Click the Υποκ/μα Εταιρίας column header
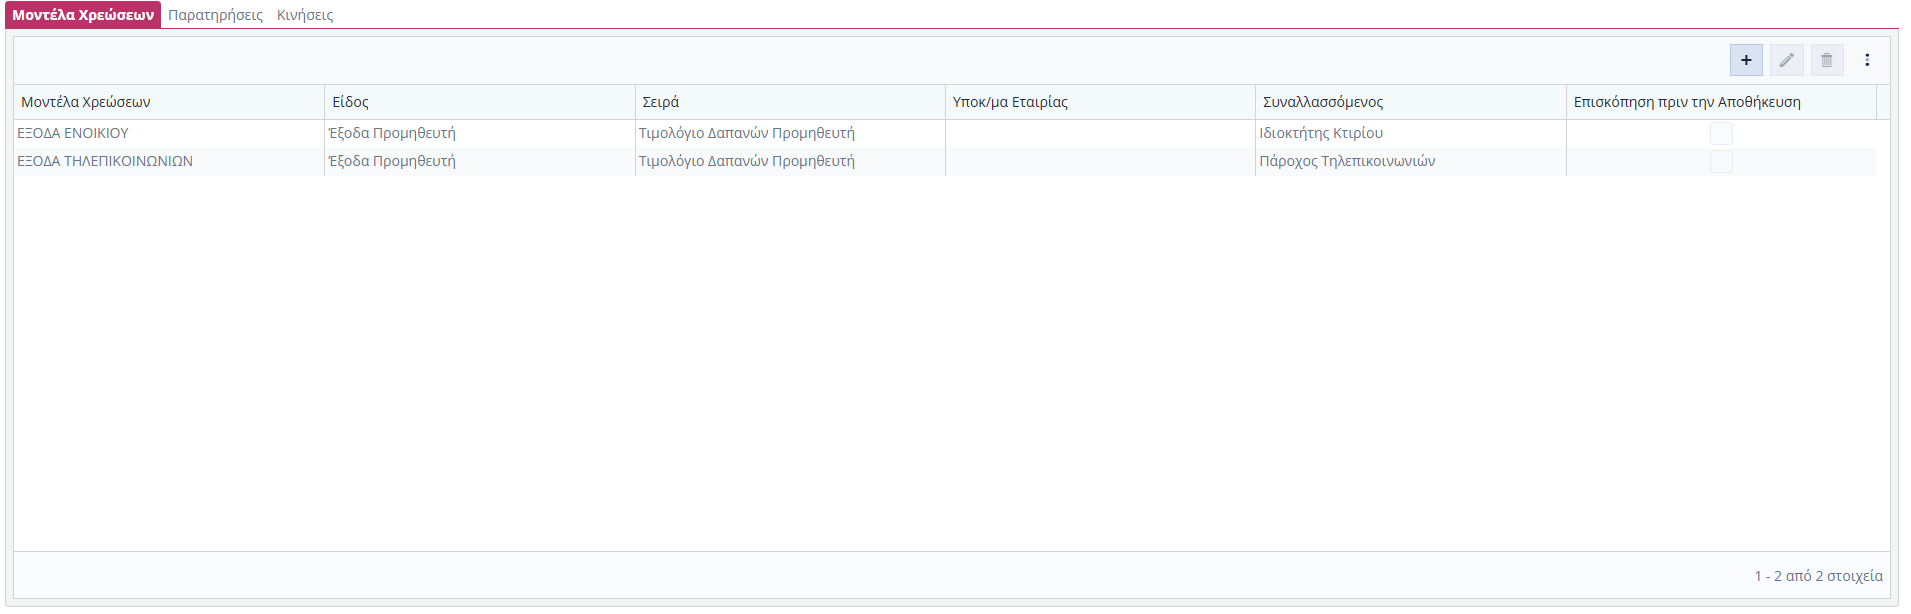The height and width of the screenshot is (614, 1911). coord(1010,102)
